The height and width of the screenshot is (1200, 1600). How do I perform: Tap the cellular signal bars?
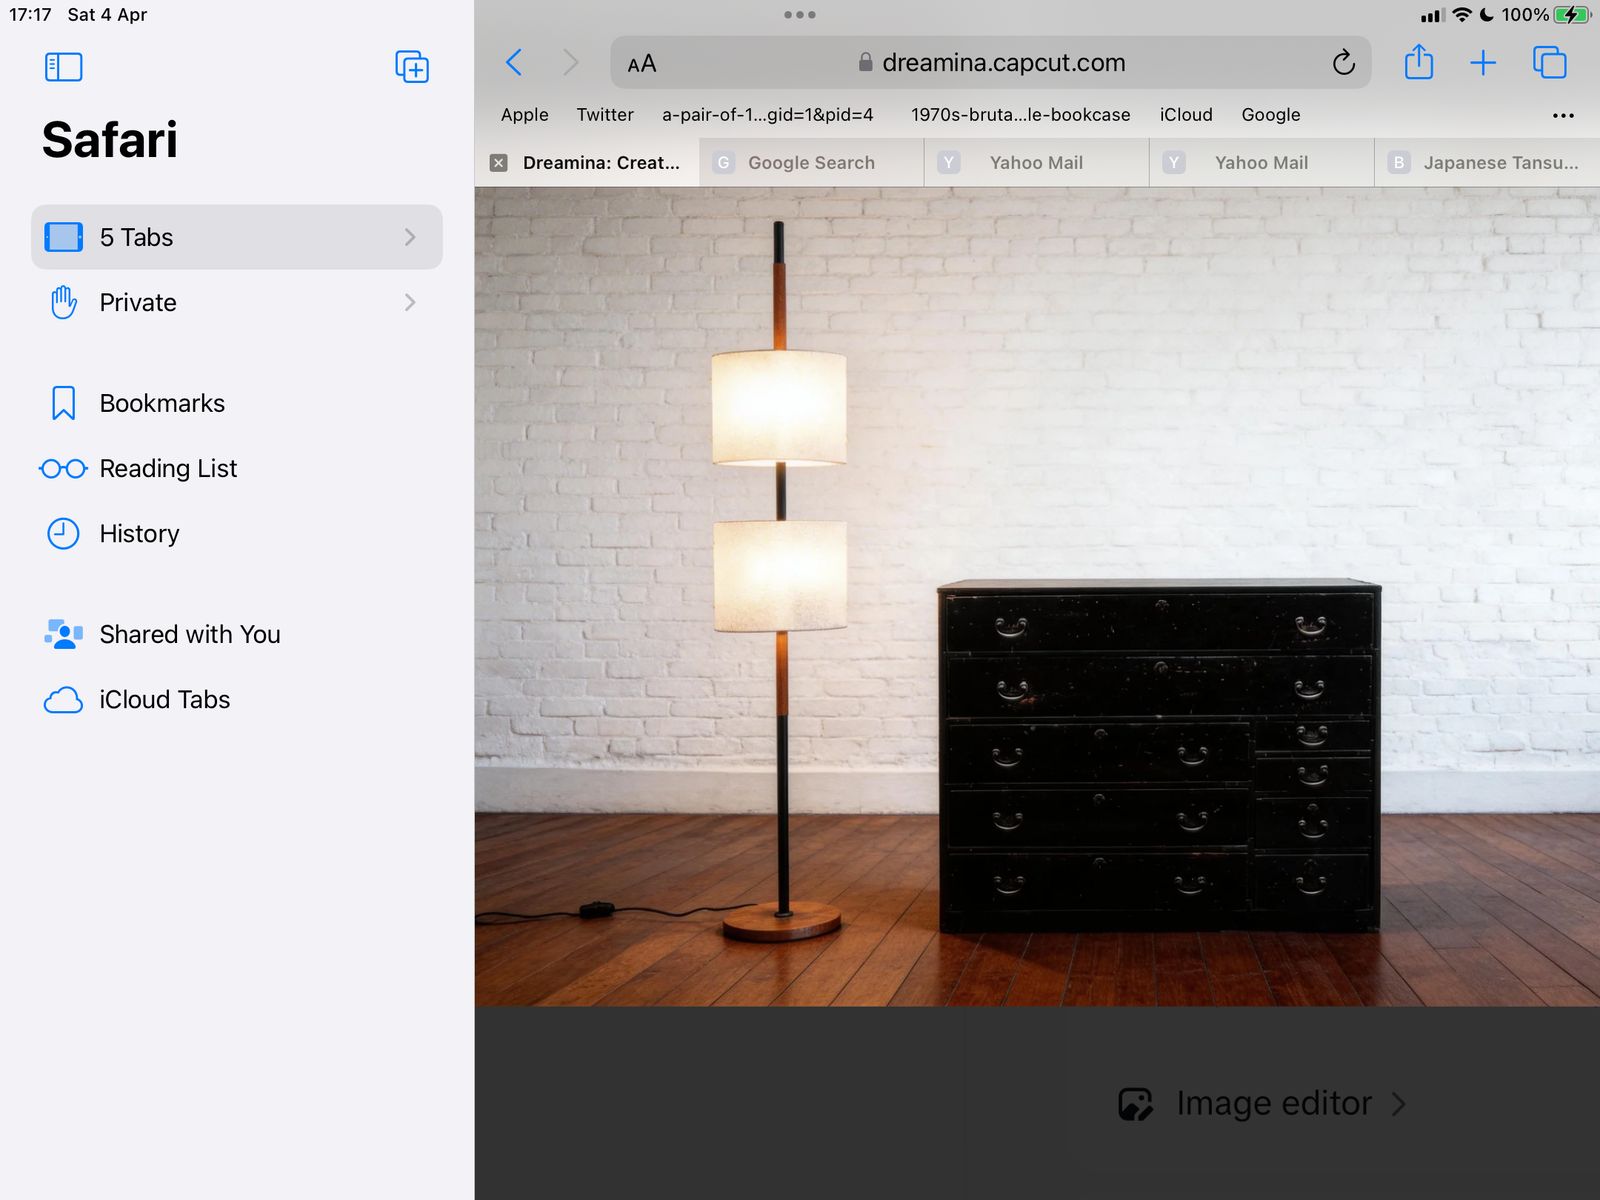pyautogui.click(x=1432, y=16)
